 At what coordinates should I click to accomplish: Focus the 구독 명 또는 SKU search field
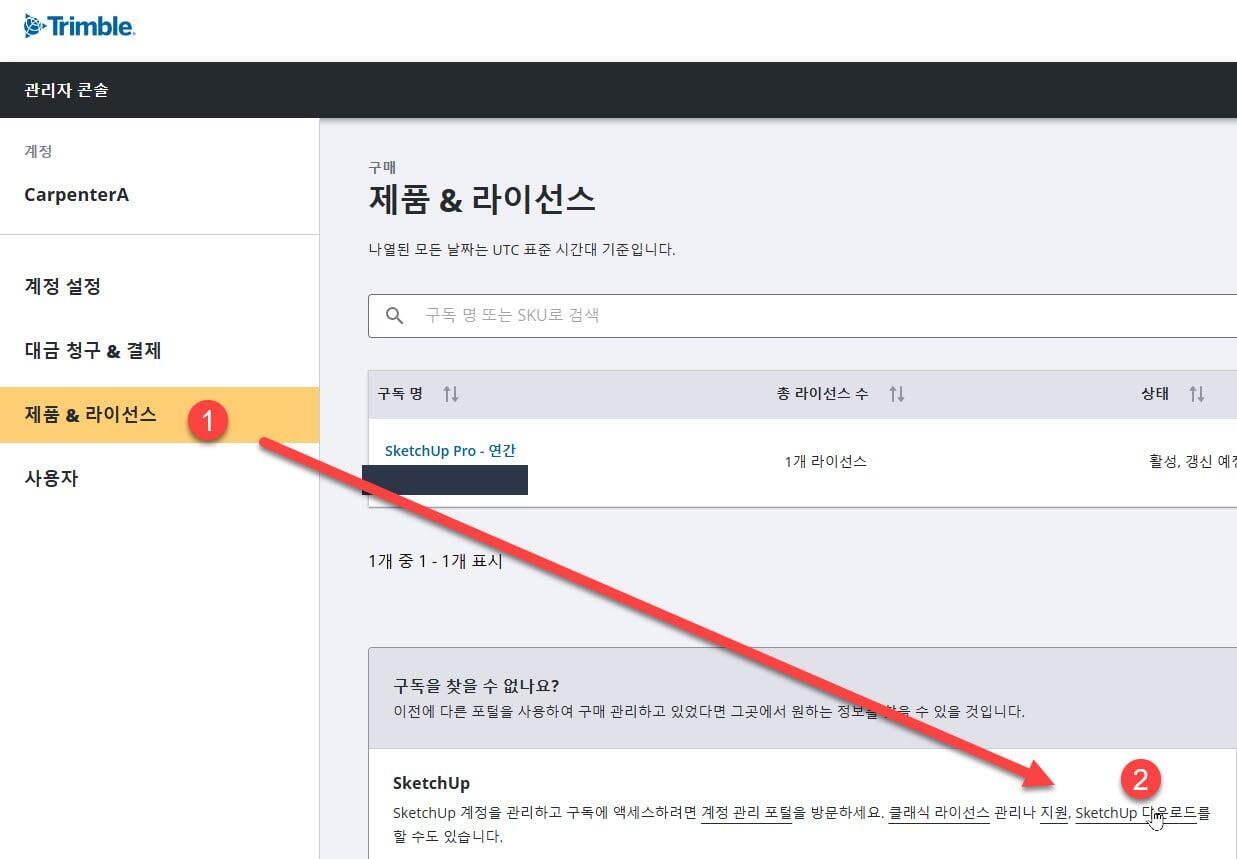click(x=800, y=315)
